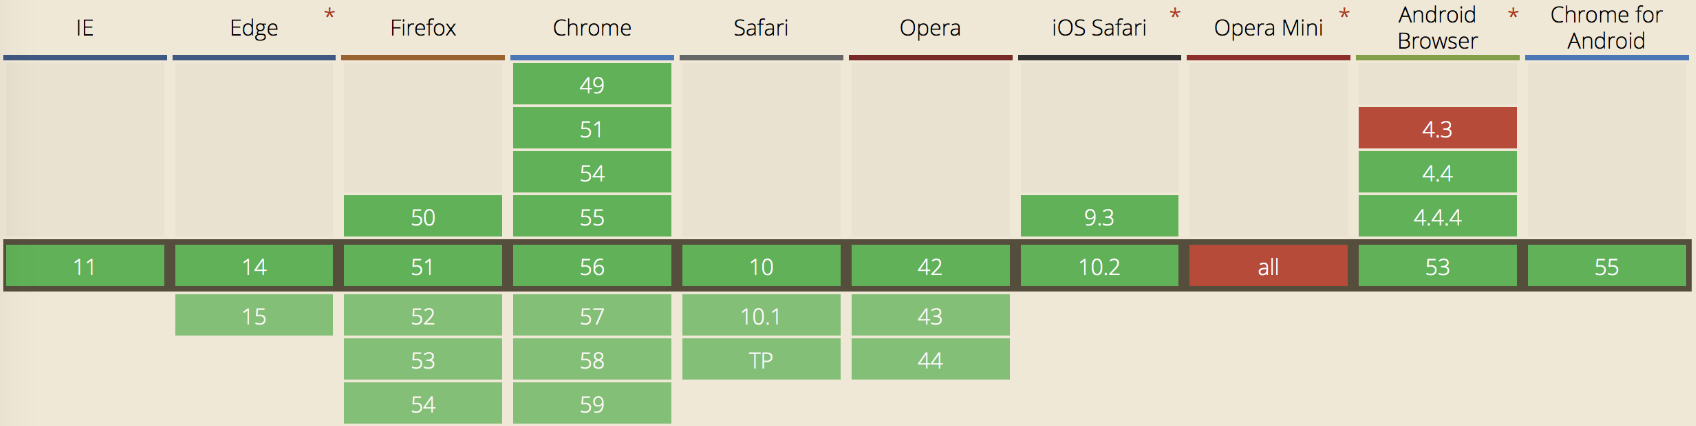Click the Safari 10.1 version cell

(761, 316)
